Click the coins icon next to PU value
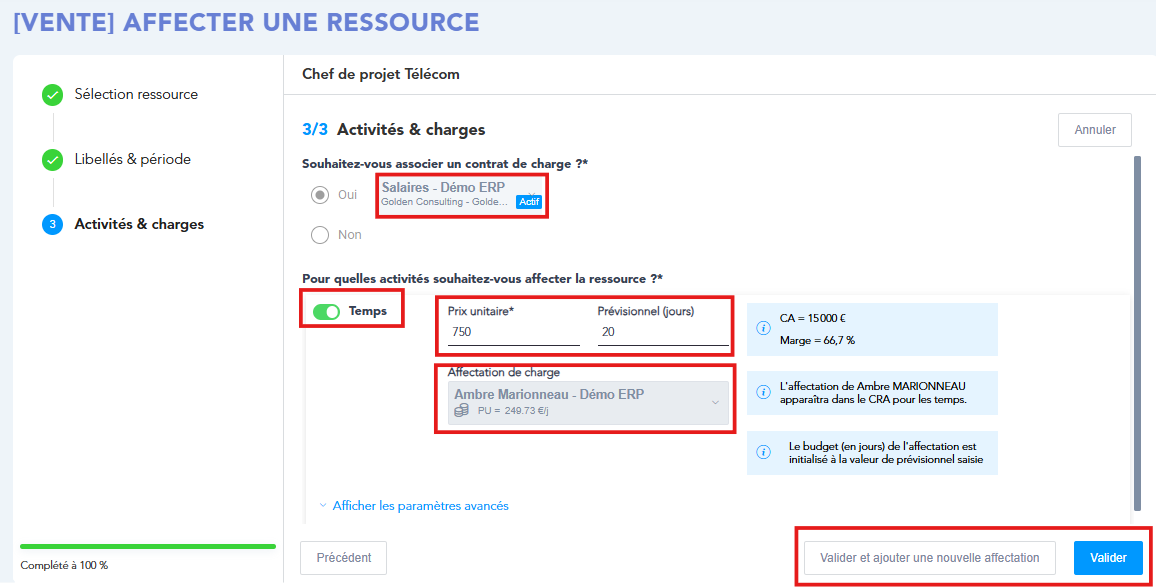1156x587 pixels. pyautogui.click(x=461, y=410)
